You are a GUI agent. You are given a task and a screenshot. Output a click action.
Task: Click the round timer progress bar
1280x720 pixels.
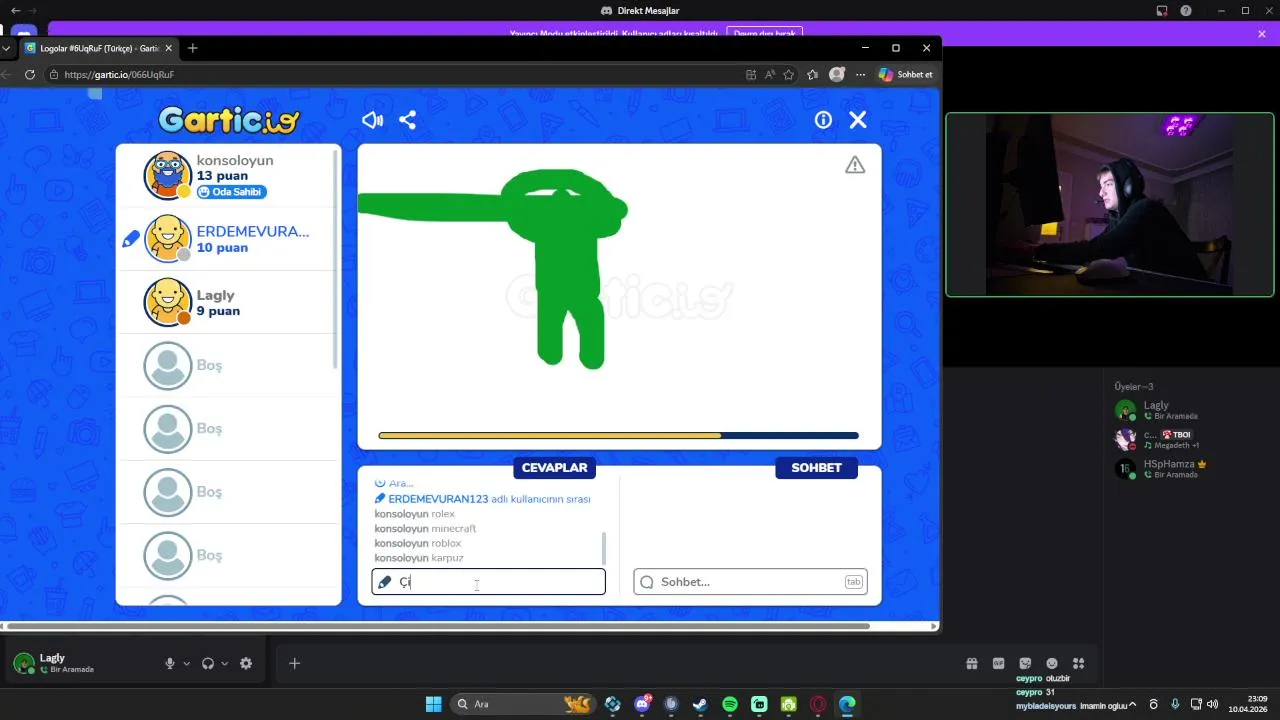[618, 436]
